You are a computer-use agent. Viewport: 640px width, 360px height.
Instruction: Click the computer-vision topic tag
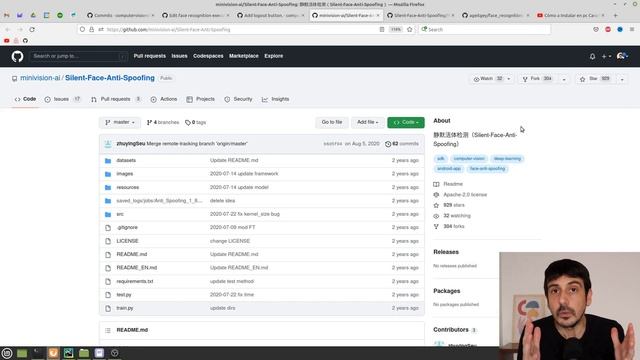(x=469, y=158)
